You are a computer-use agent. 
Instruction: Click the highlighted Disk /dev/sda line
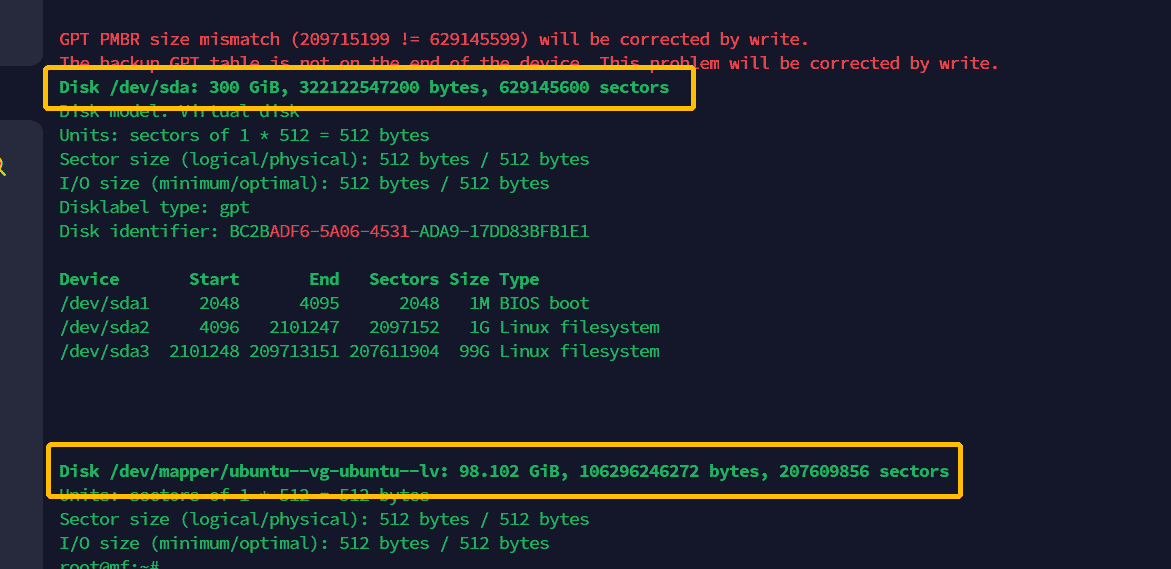(x=364, y=87)
